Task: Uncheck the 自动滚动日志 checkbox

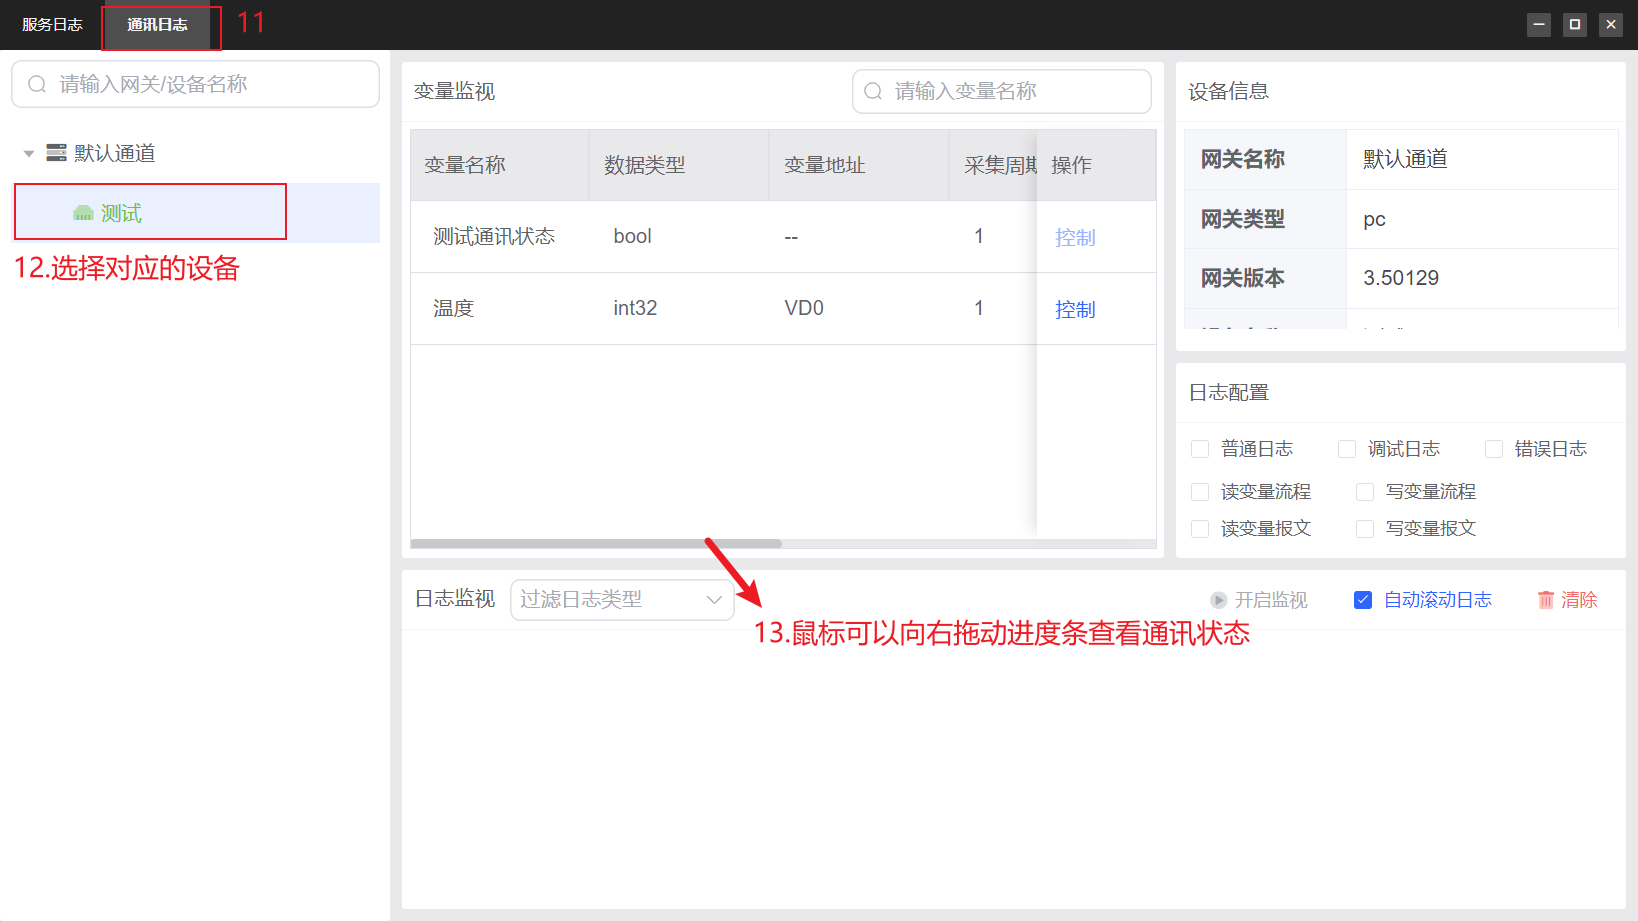Action: pyautogui.click(x=1363, y=600)
